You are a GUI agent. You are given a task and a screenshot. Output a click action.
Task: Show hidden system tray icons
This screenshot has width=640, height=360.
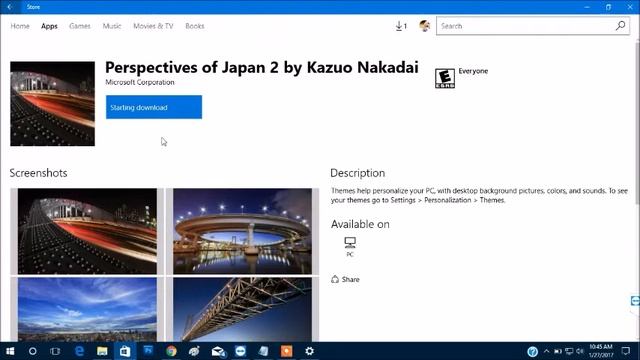pyautogui.click(x=547, y=351)
